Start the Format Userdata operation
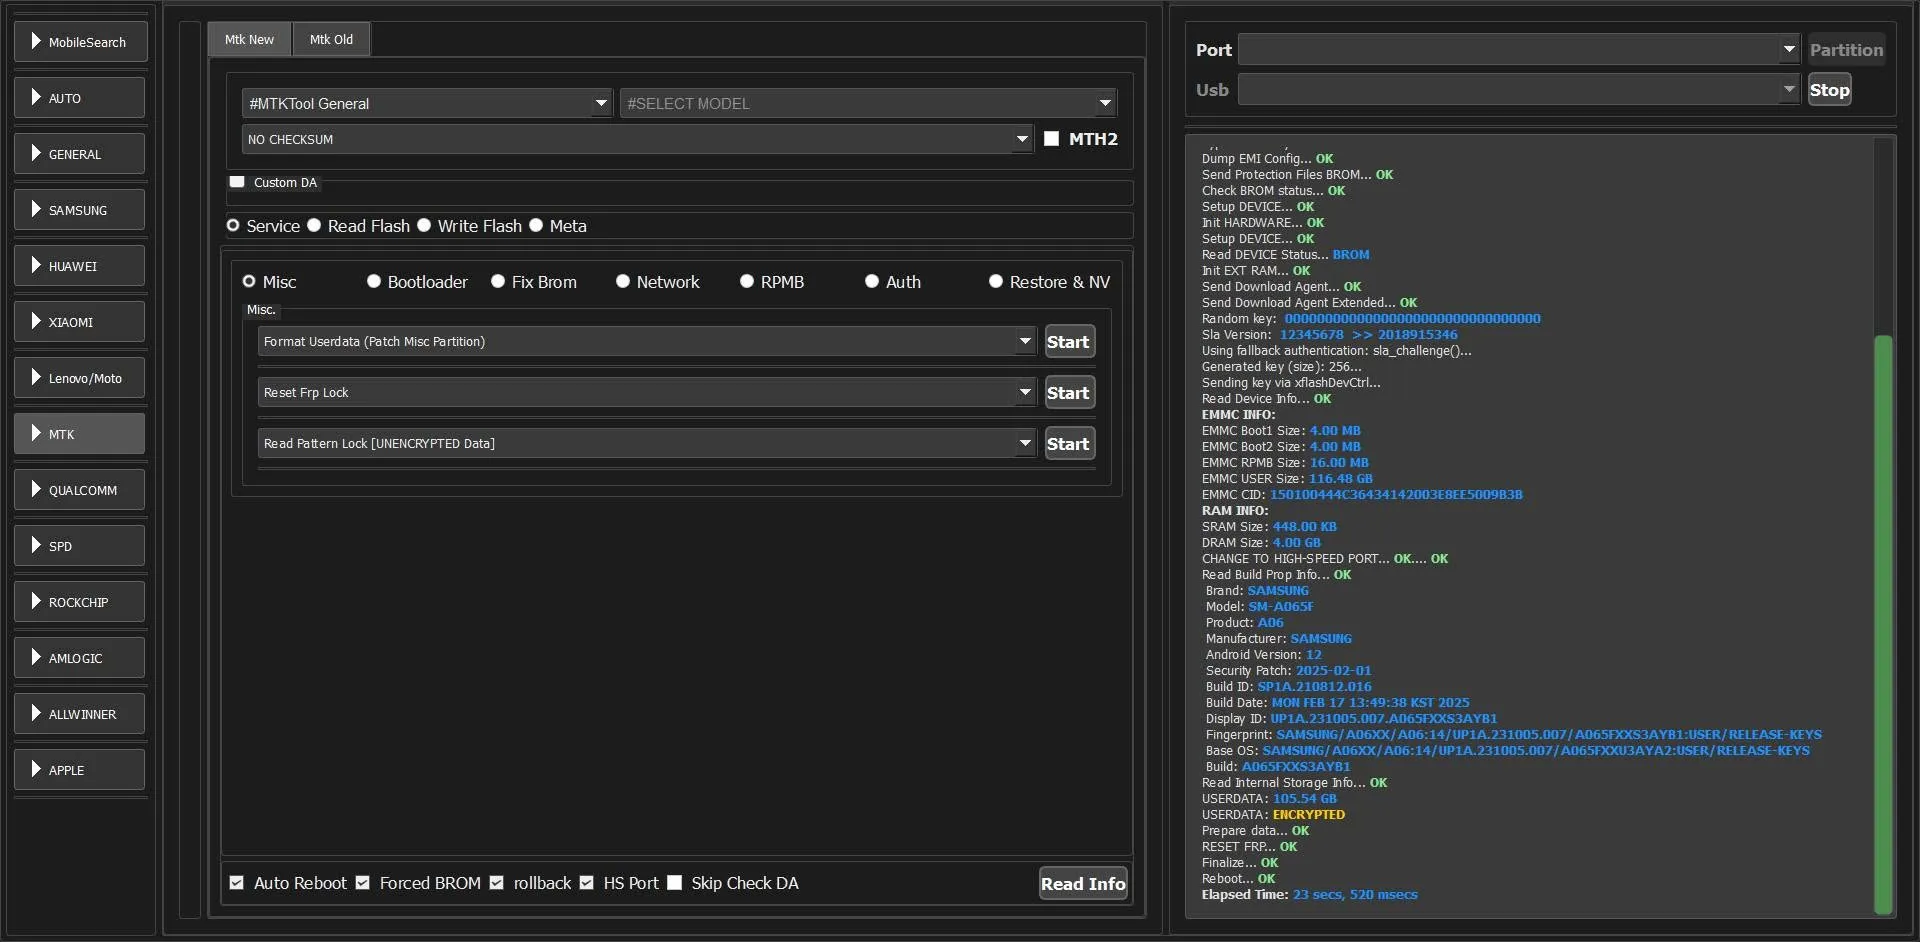Screen dimensions: 1920x942 [x=1069, y=342]
